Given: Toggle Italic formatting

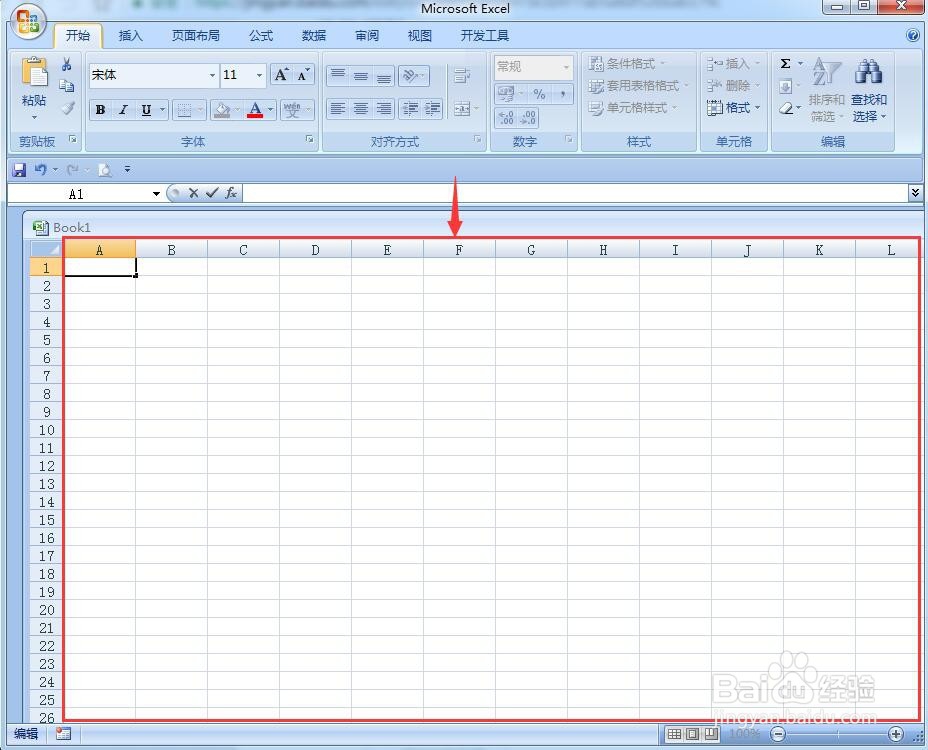Looking at the screenshot, I should coord(123,110).
